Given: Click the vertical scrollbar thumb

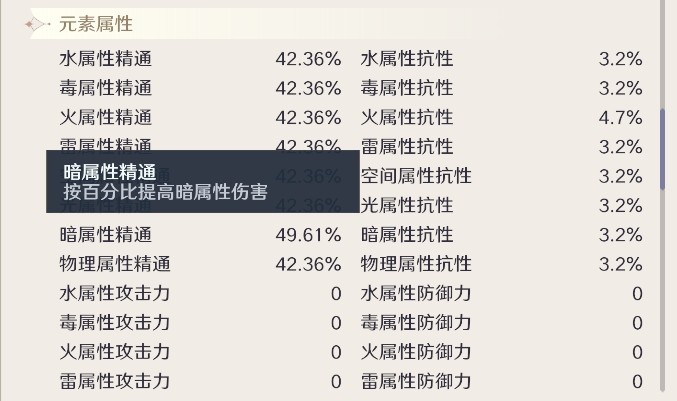Looking at the screenshot, I should [662, 149].
